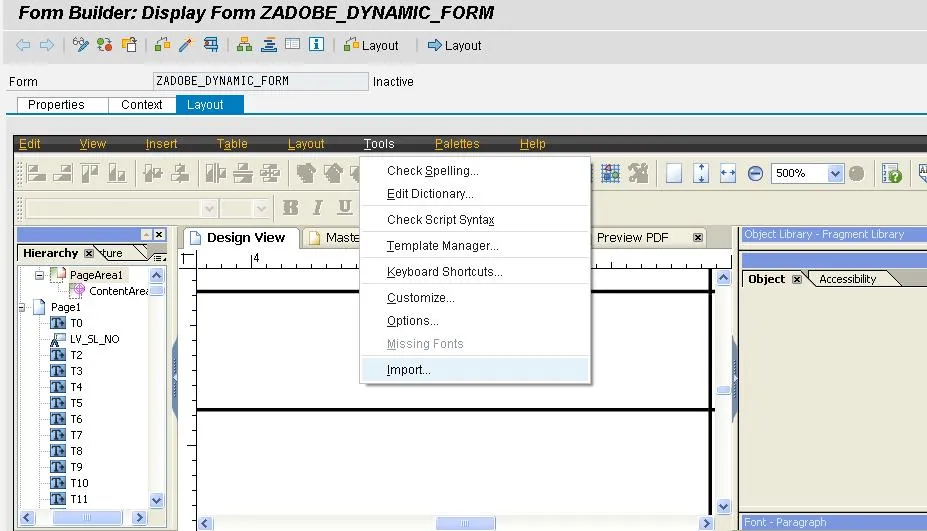
Task: Choose Keyboard Shortcuts menu entry
Action: 475,271
